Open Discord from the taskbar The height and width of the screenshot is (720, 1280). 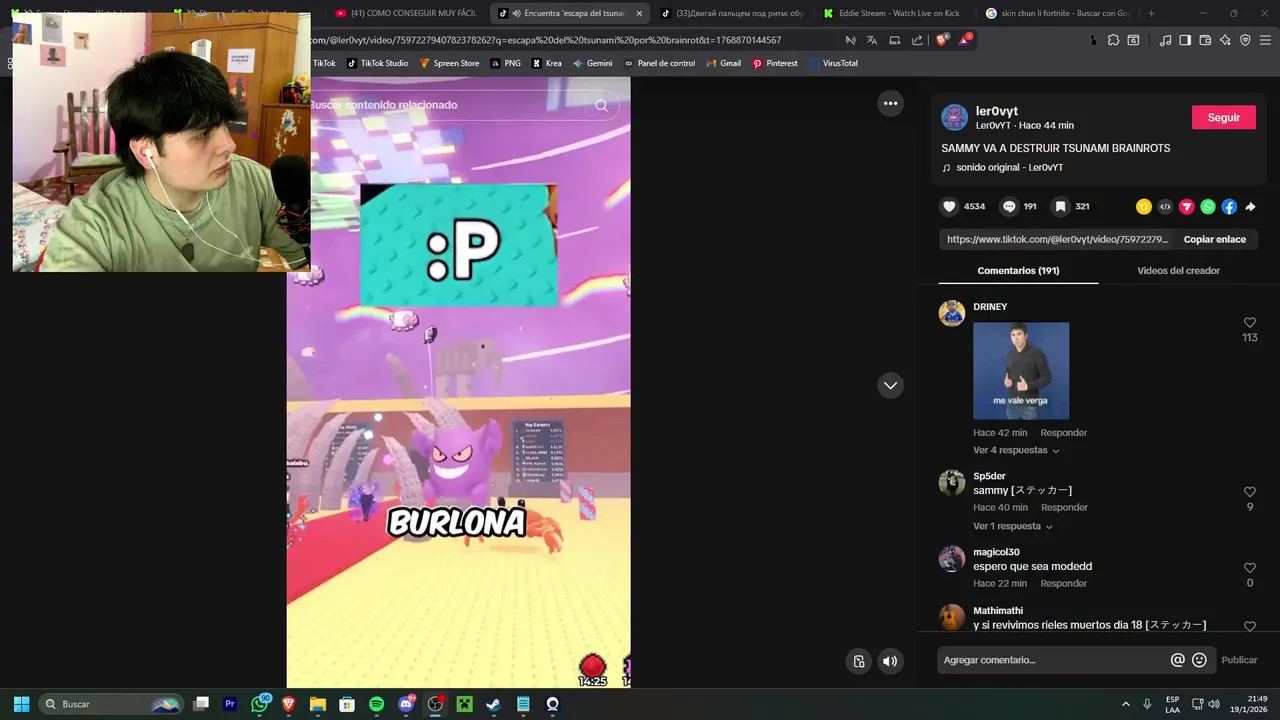pyautogui.click(x=406, y=704)
